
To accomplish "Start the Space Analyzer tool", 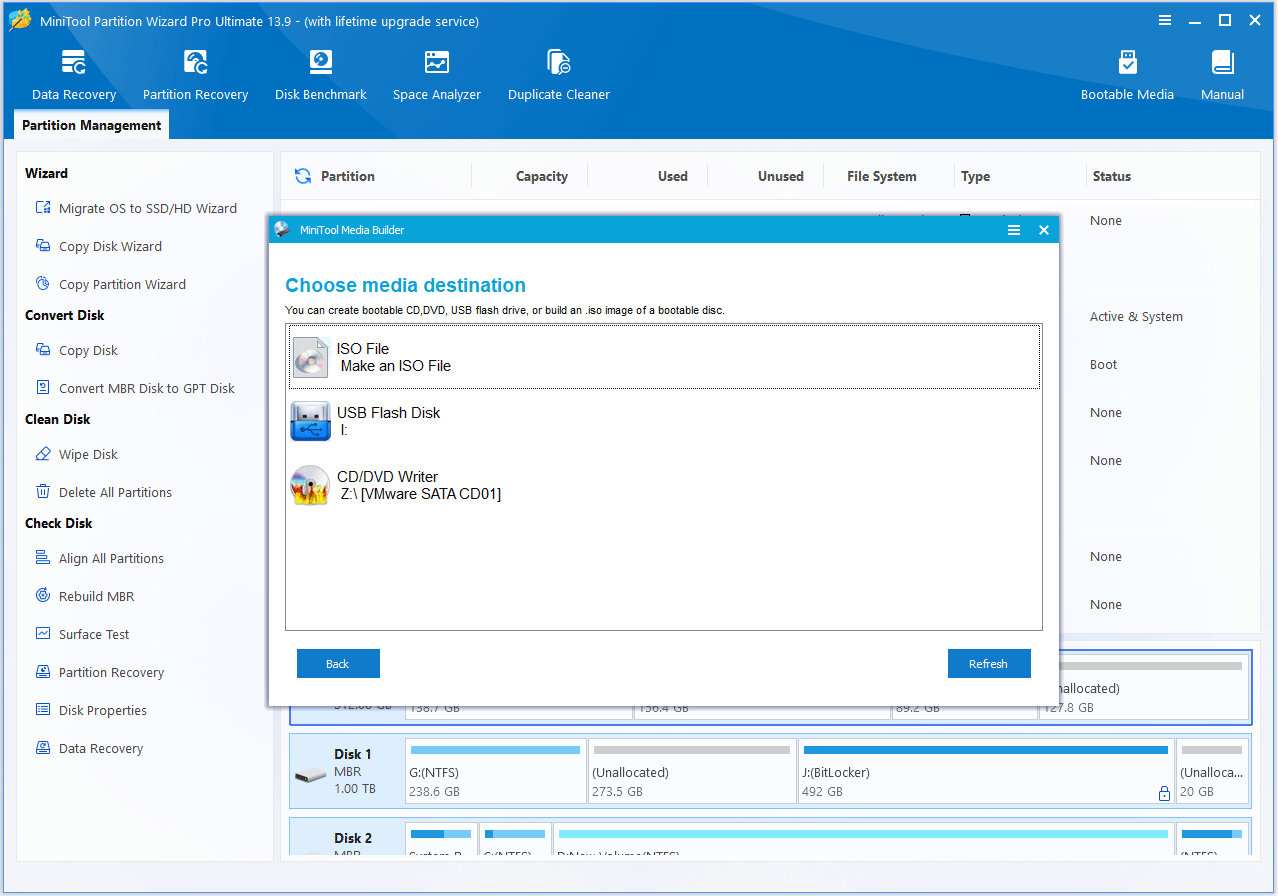I will pyautogui.click(x=437, y=75).
